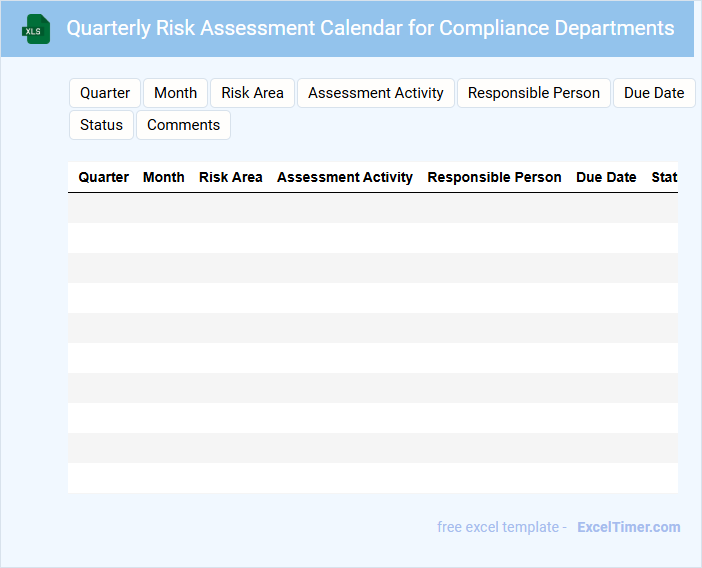Open the Comments tag
This screenshot has width=702, height=568.
(x=184, y=125)
